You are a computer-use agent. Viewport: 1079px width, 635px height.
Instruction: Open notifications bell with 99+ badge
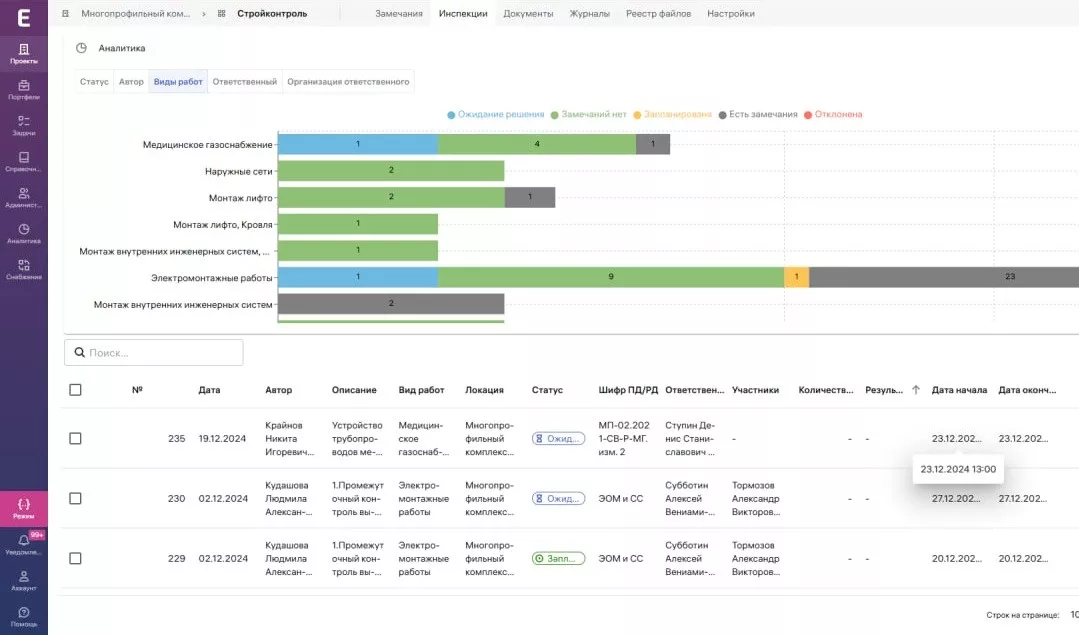[x=24, y=544]
